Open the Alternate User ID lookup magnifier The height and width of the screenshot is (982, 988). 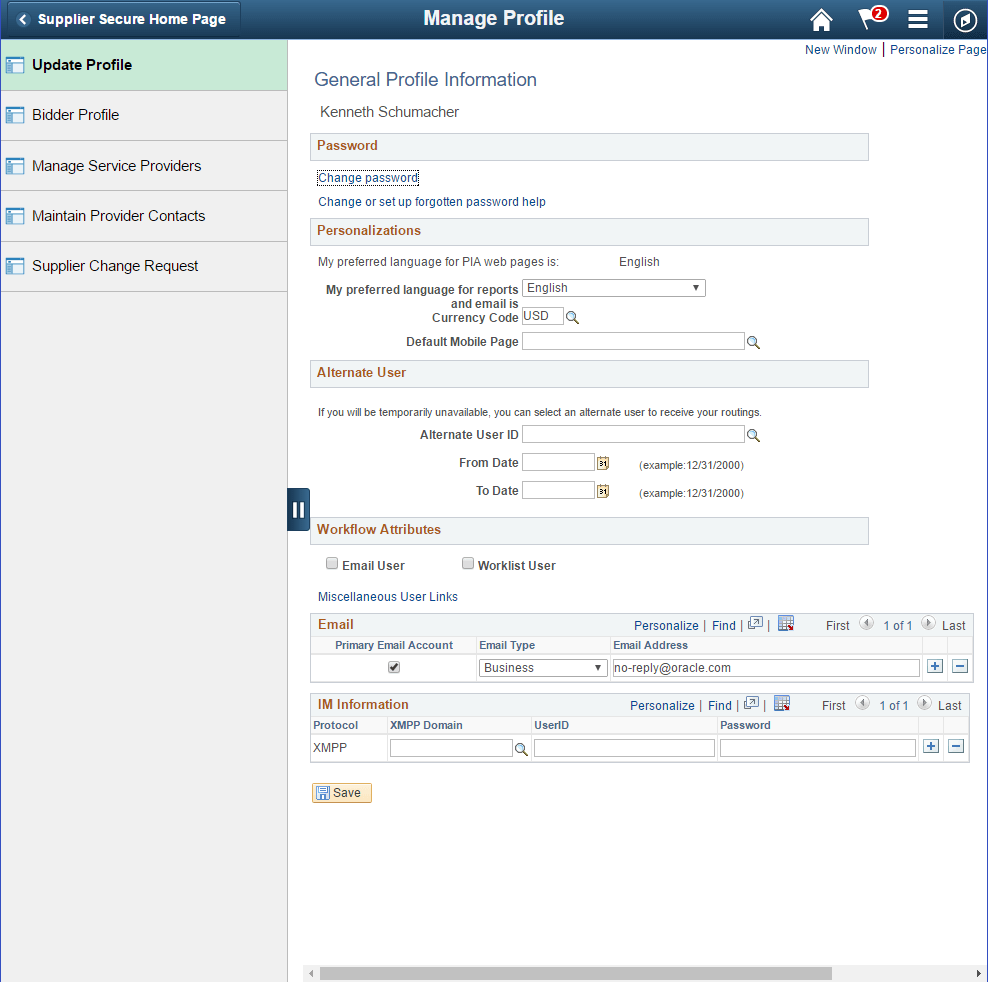point(753,435)
